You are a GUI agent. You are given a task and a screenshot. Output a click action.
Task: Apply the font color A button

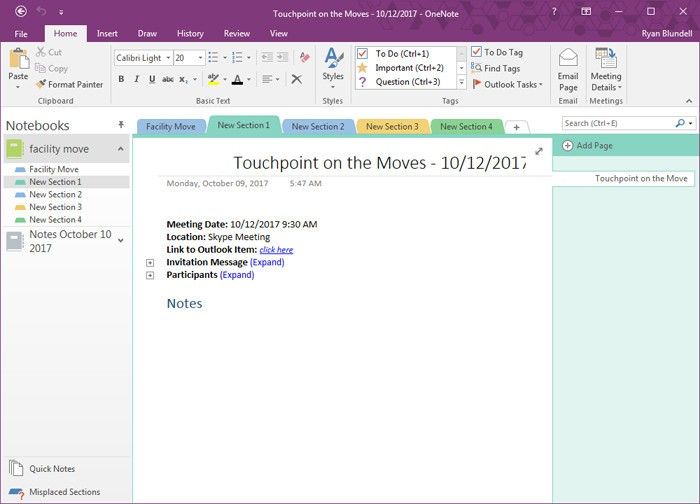[238, 79]
